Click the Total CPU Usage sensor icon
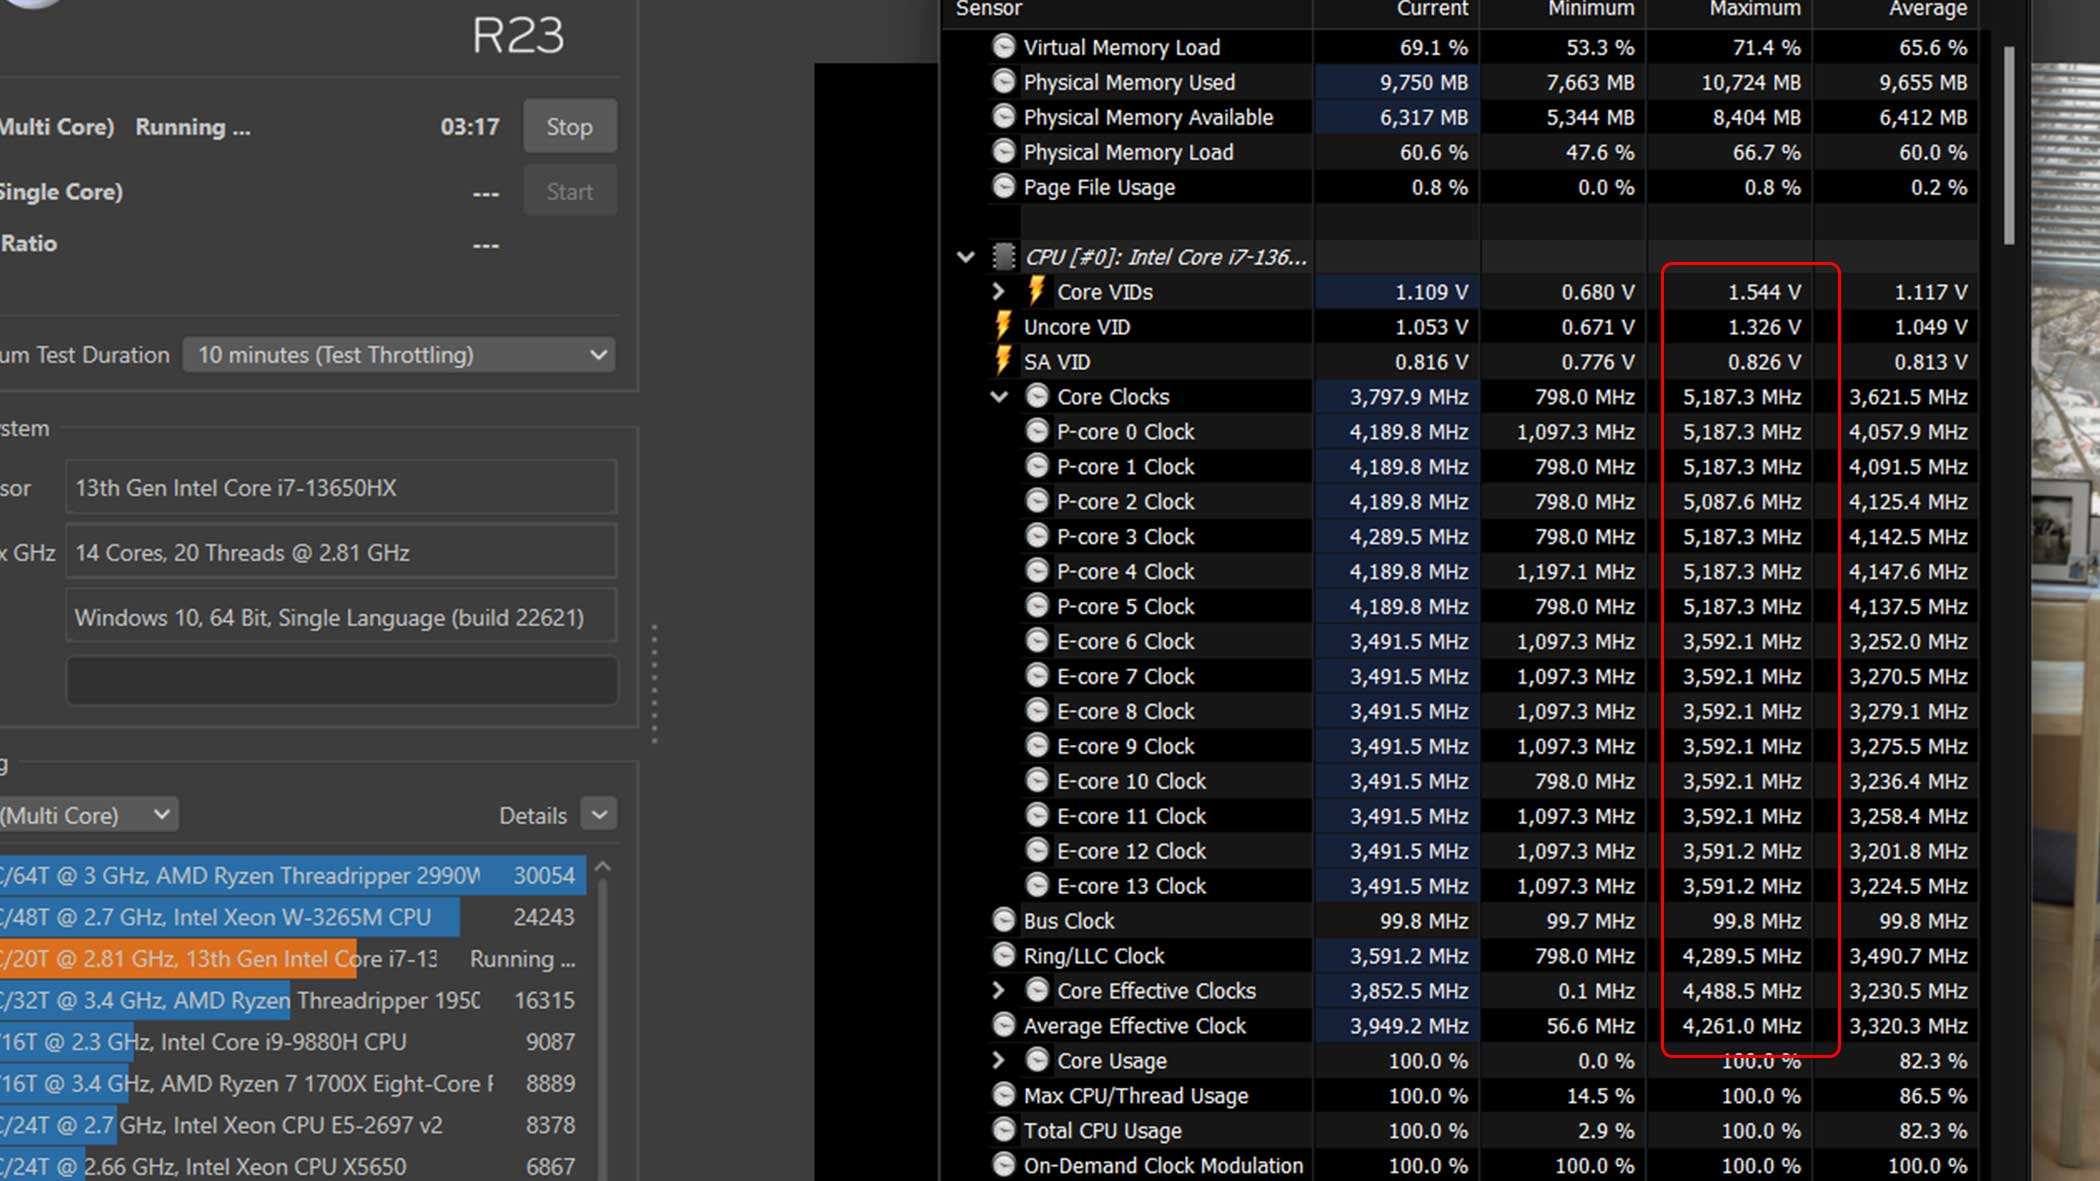This screenshot has width=2100, height=1181. [x=1003, y=1130]
